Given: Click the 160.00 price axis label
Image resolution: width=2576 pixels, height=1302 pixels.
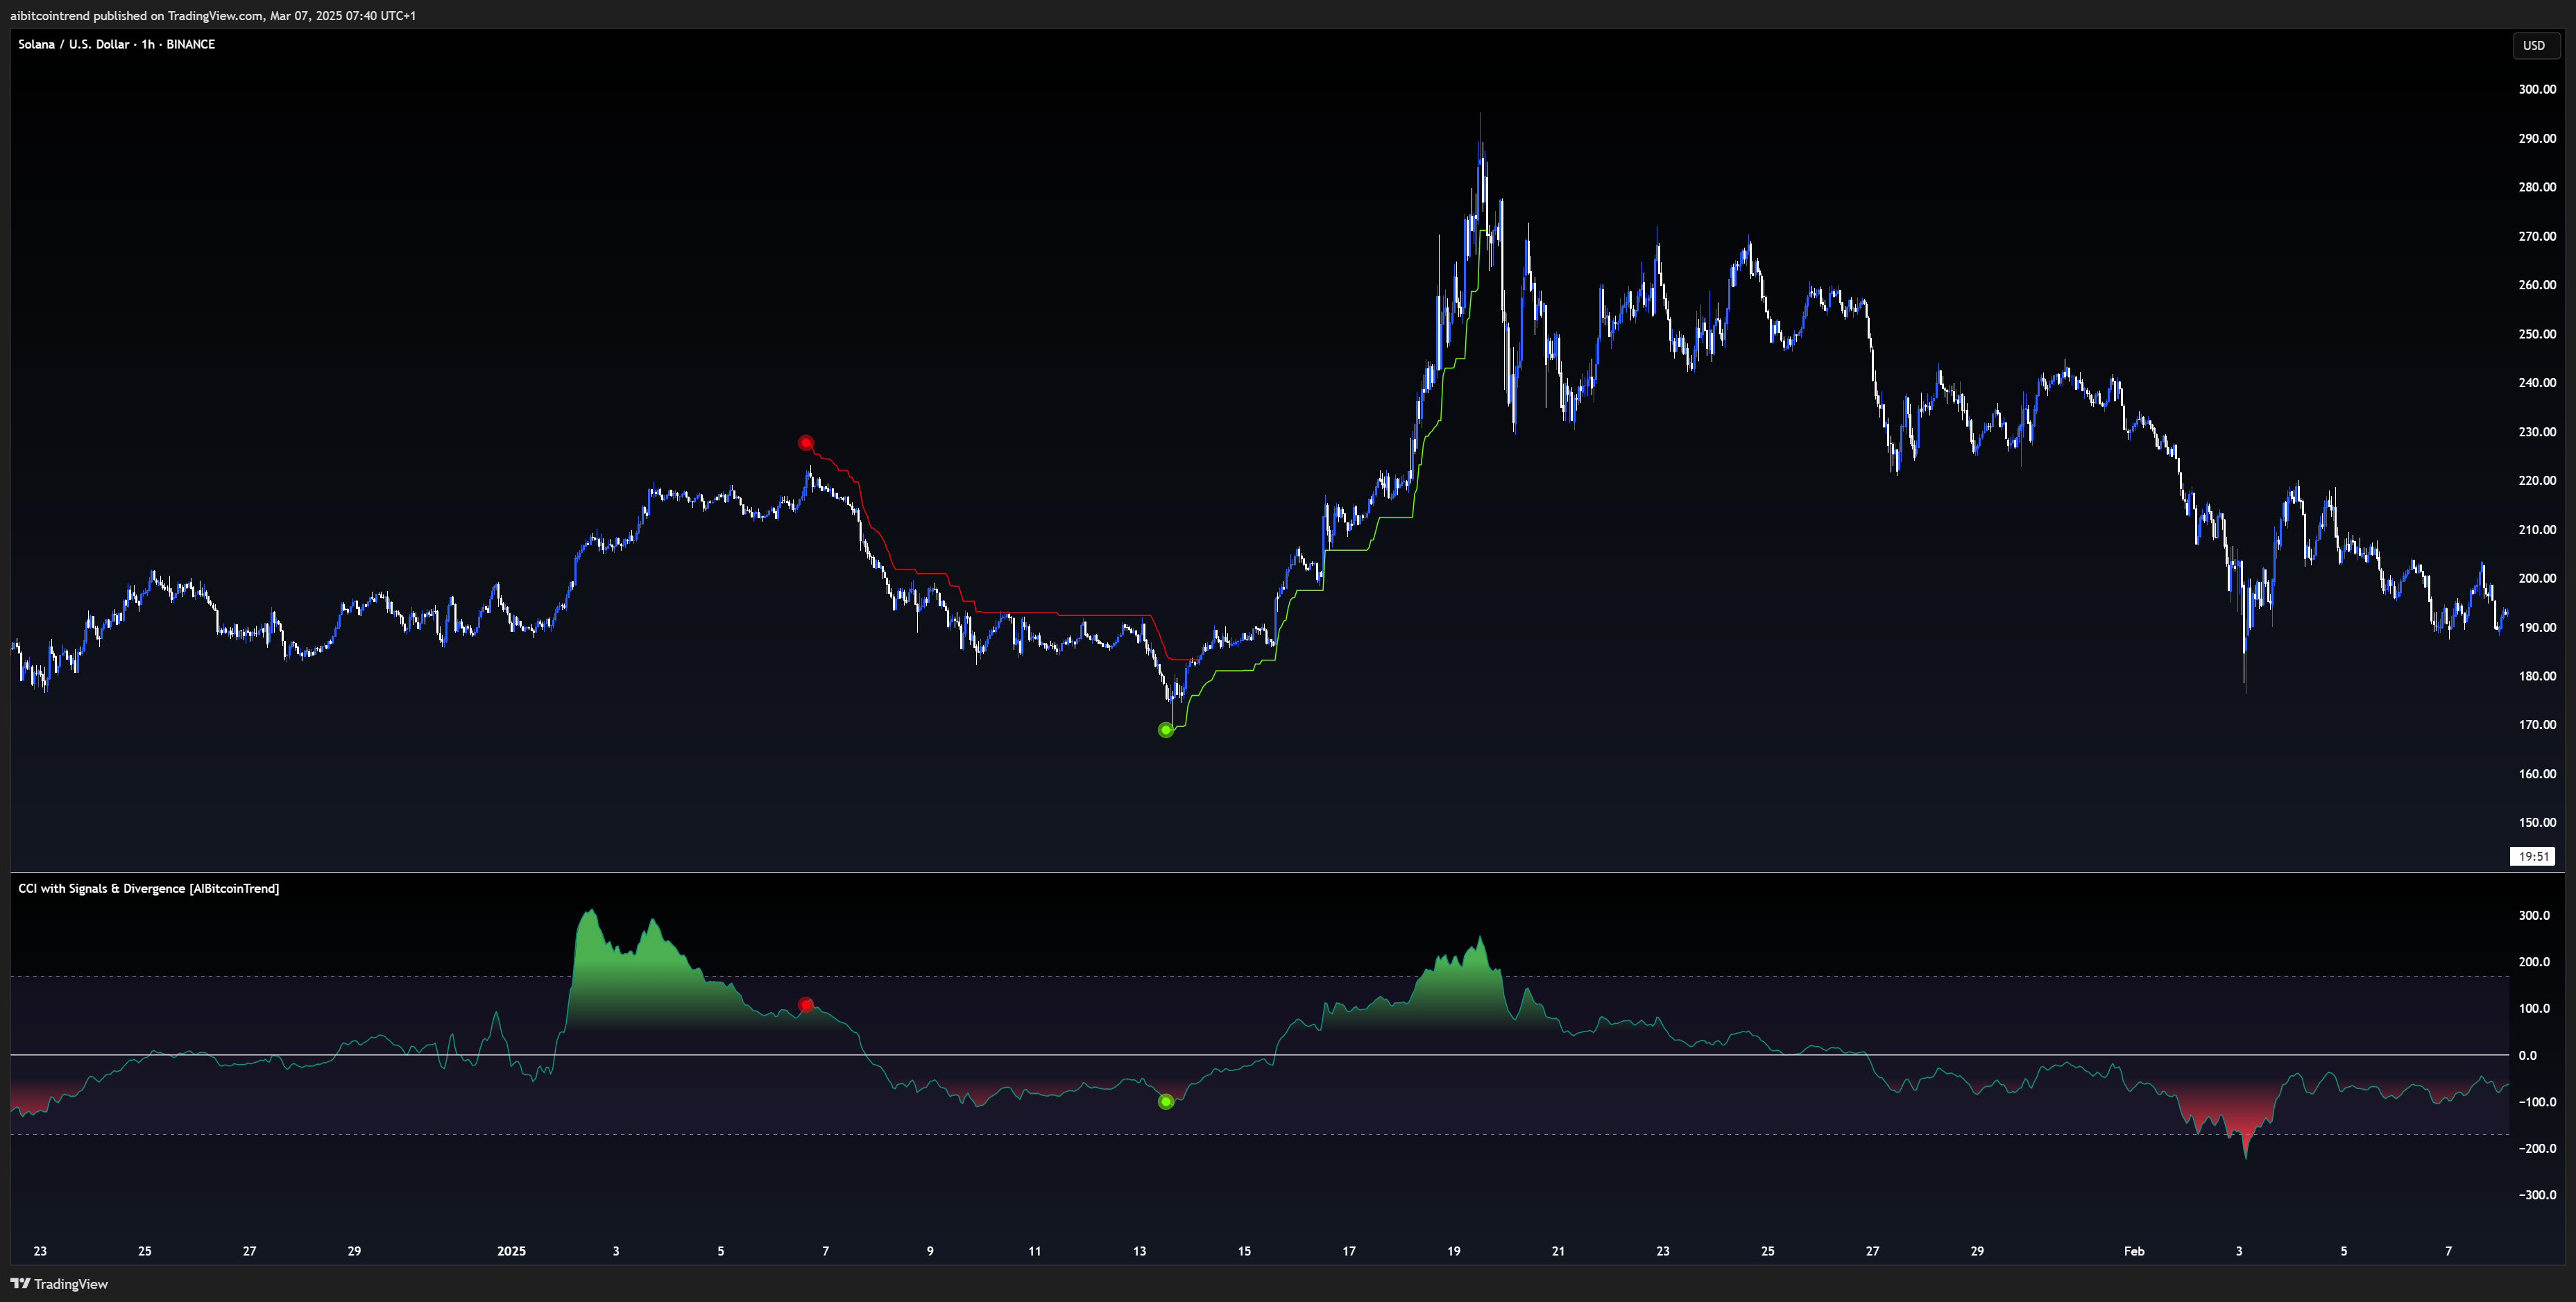Looking at the screenshot, I should click(2537, 773).
